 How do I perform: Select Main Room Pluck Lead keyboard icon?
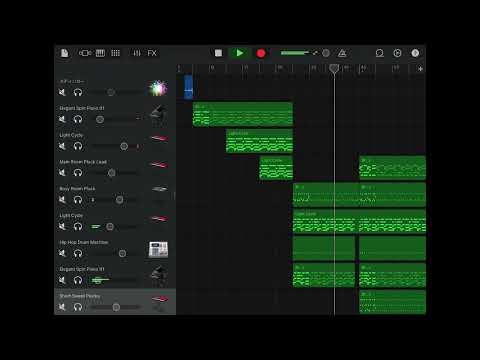tap(159, 165)
